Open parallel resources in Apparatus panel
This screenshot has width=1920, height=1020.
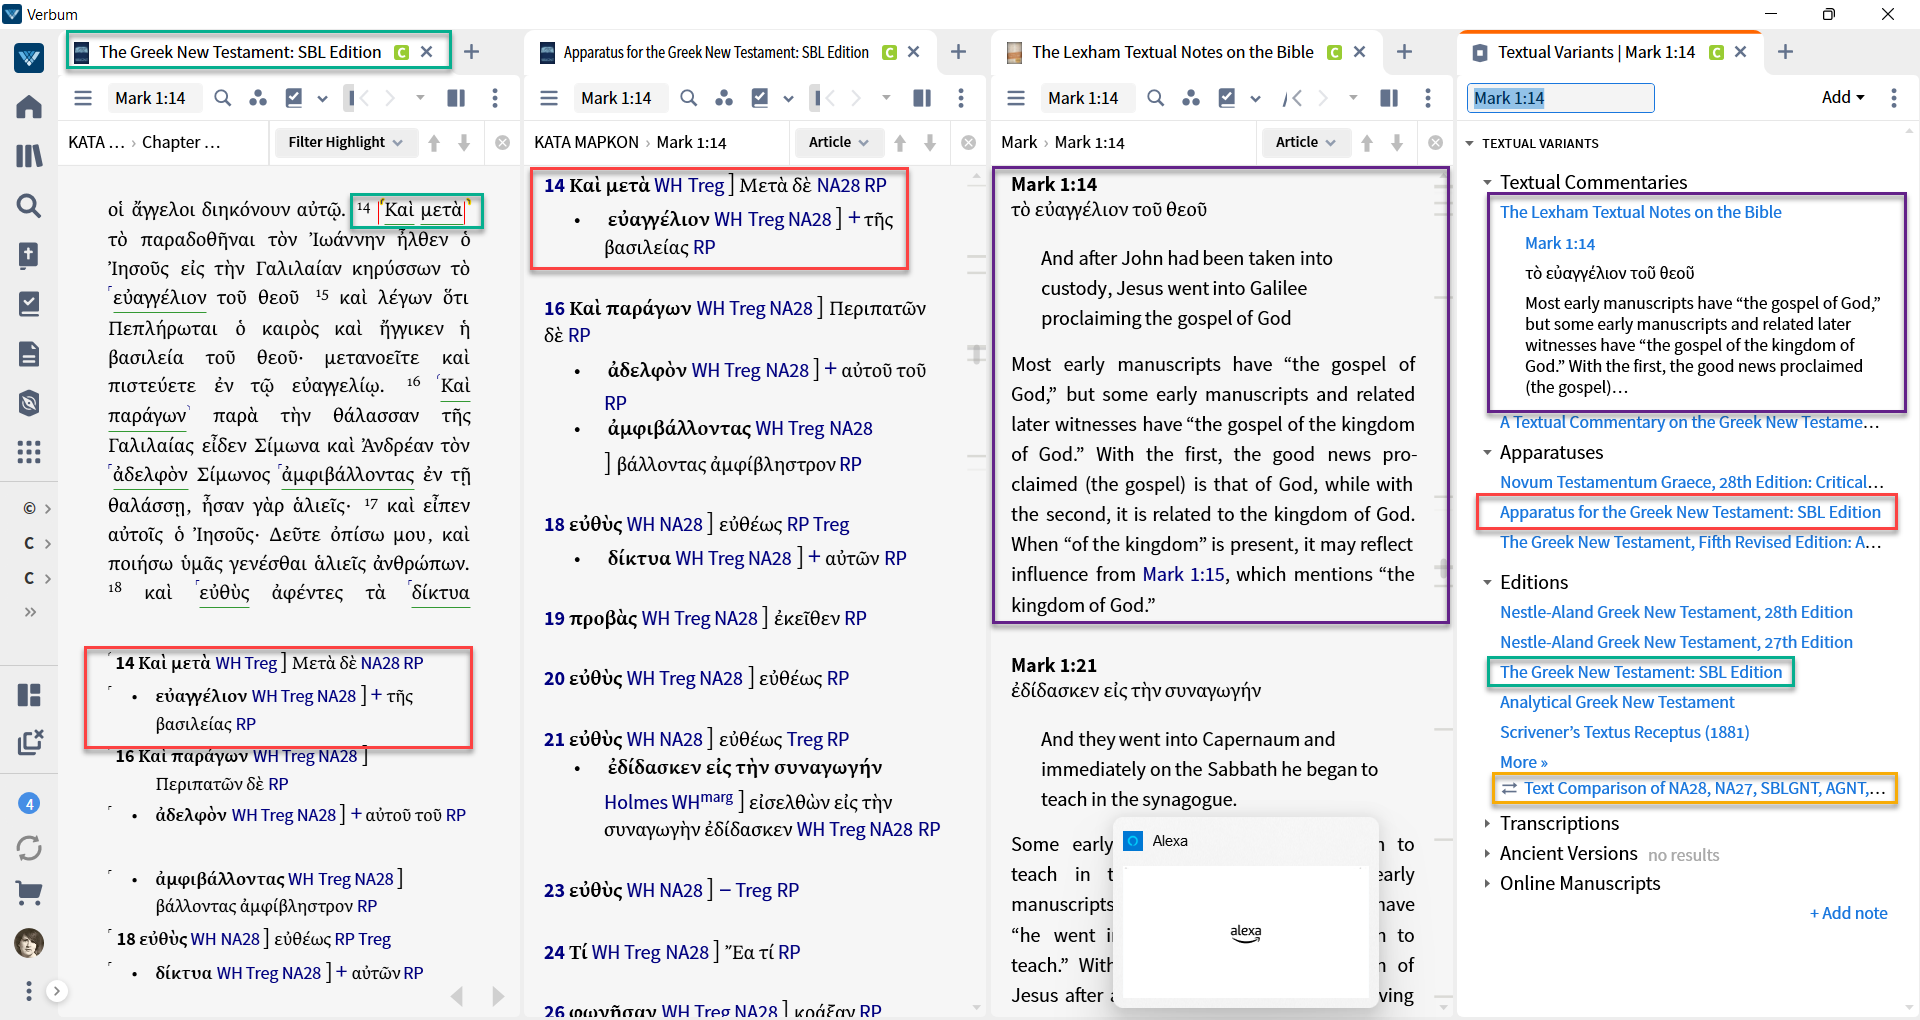724,98
